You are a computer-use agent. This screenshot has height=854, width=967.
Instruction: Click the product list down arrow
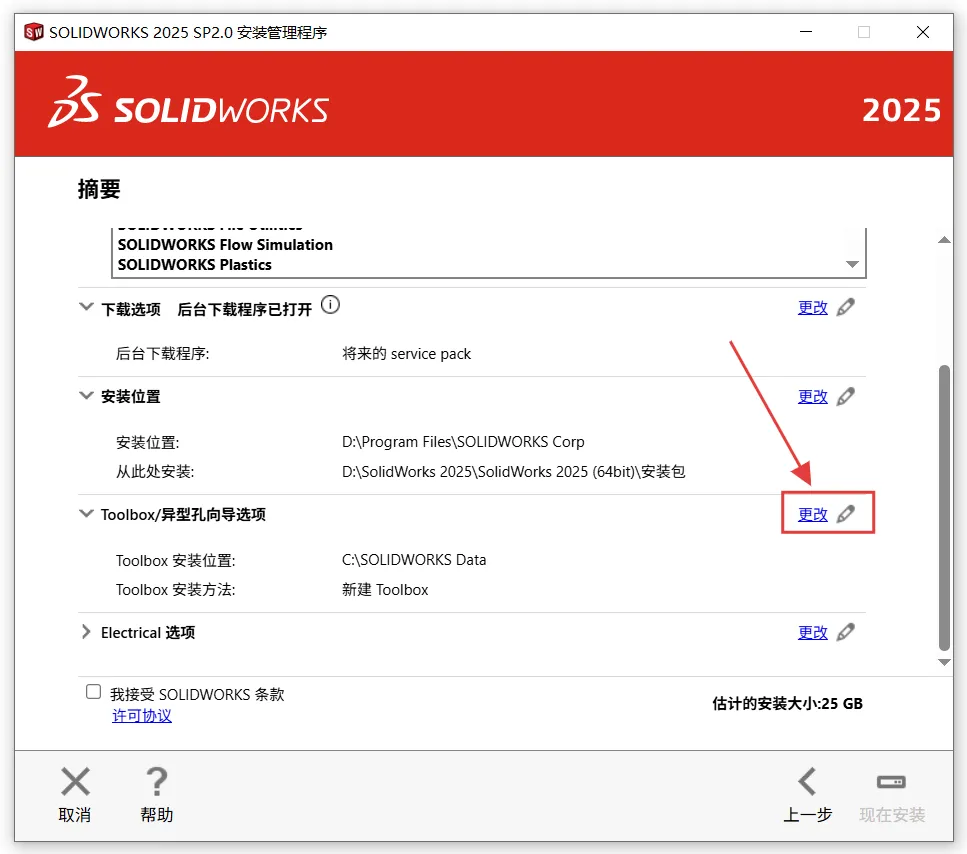tap(852, 264)
